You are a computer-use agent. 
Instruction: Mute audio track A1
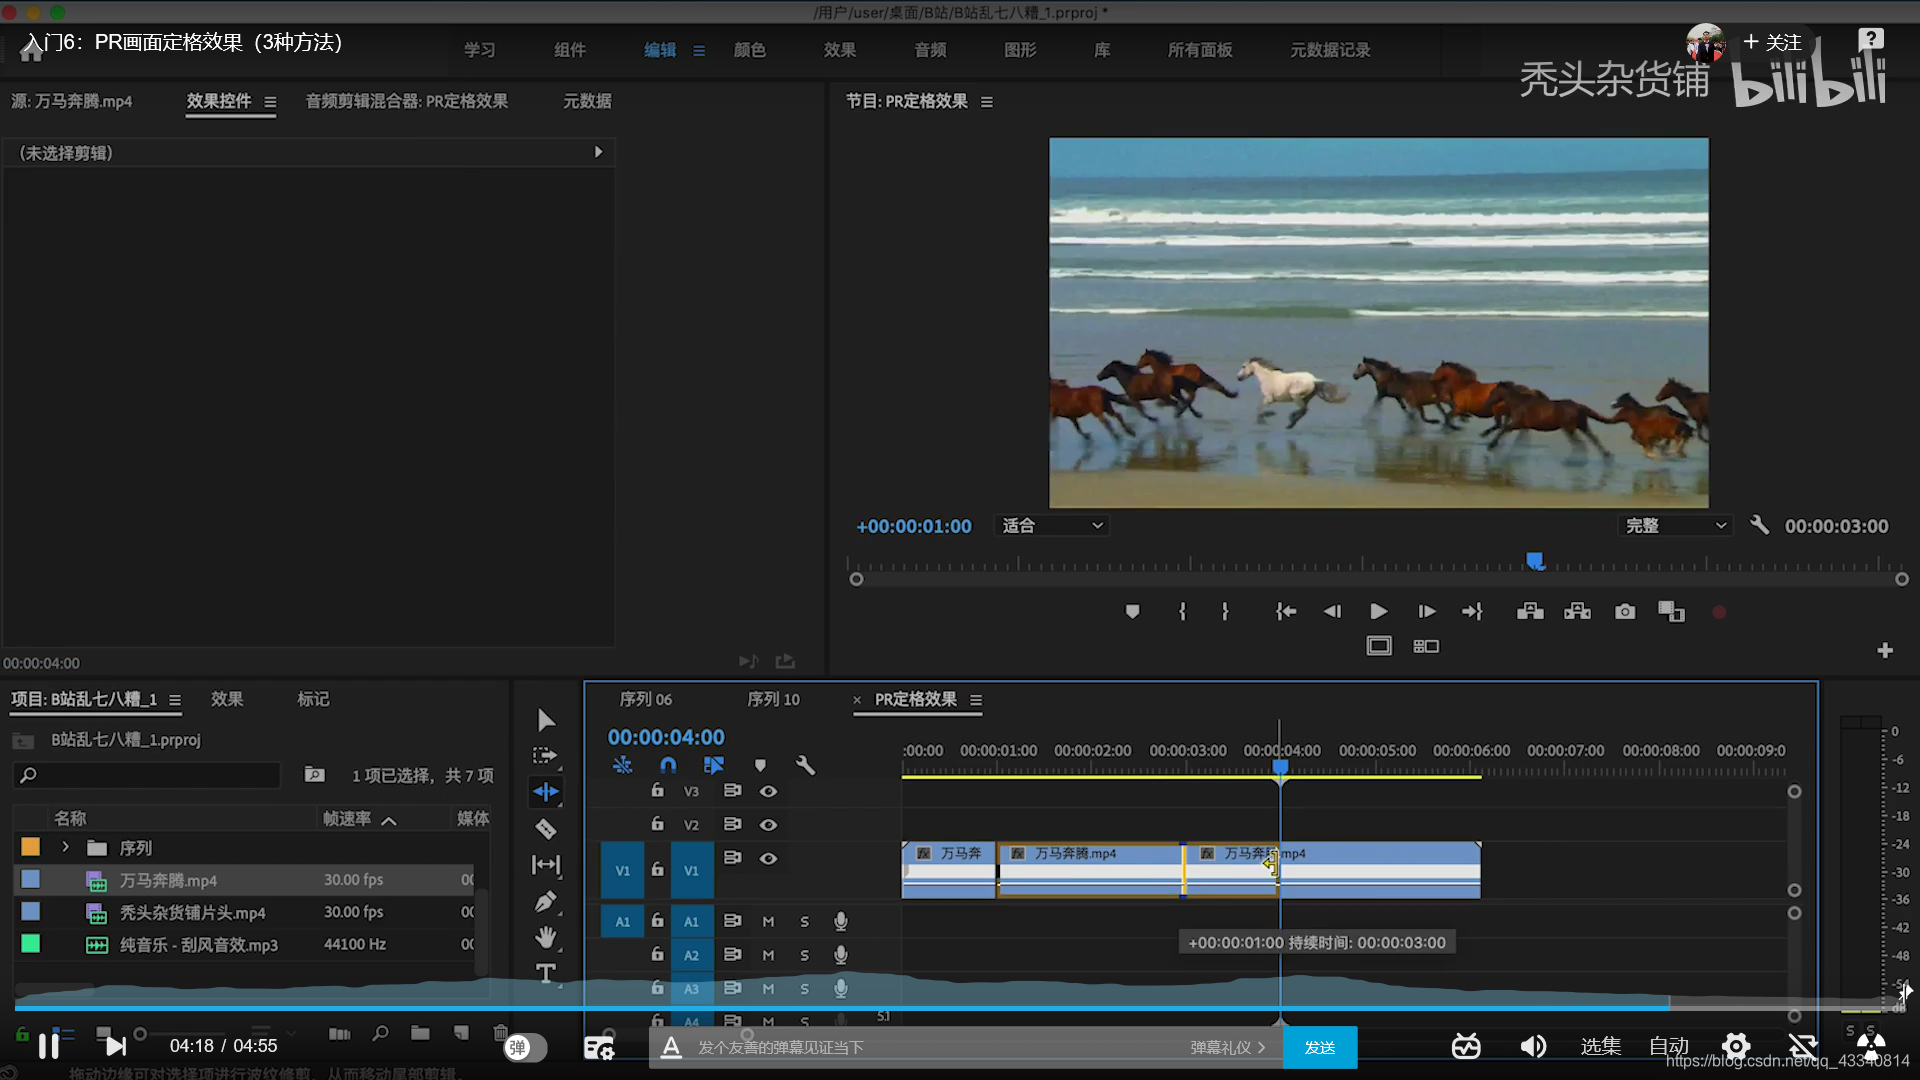[768, 922]
